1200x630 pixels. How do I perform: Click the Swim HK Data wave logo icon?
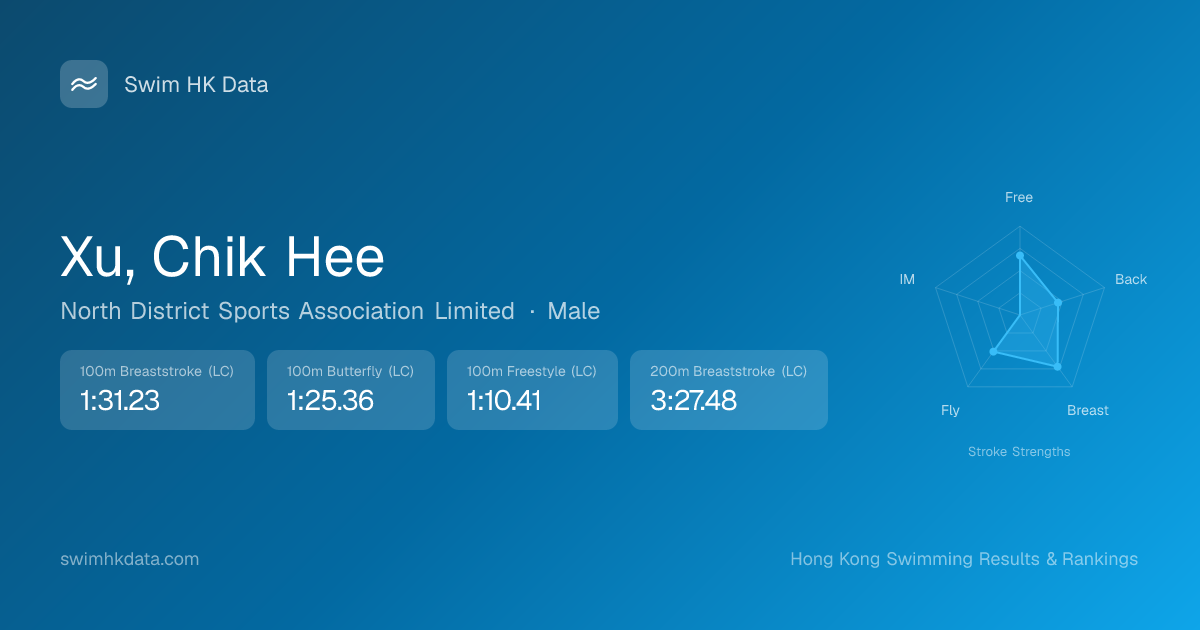pyautogui.click(x=84, y=84)
